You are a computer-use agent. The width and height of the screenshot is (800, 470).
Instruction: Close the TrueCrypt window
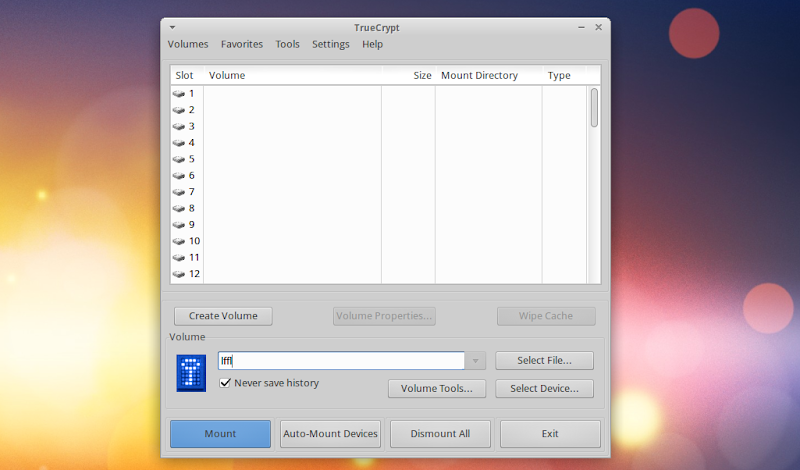click(x=598, y=28)
